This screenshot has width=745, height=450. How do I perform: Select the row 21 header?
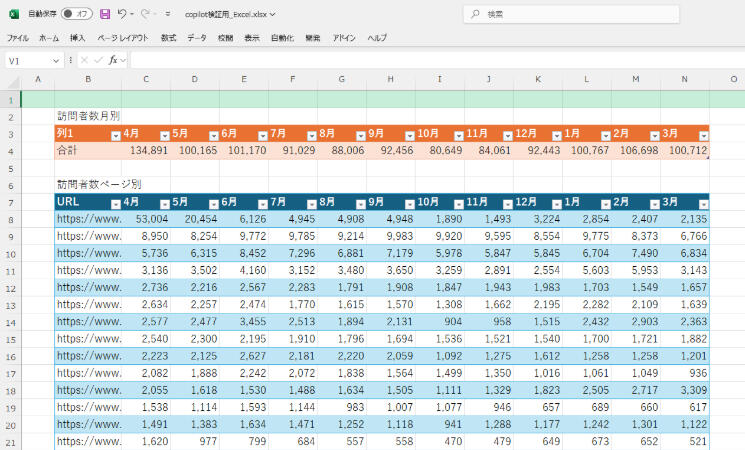pos(10,442)
